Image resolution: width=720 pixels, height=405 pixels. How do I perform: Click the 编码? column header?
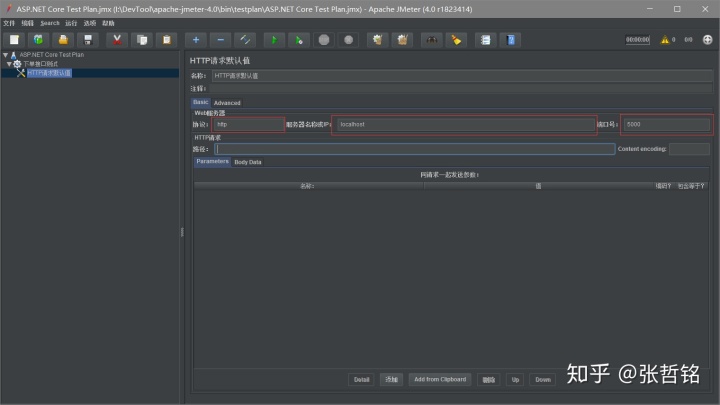663,186
